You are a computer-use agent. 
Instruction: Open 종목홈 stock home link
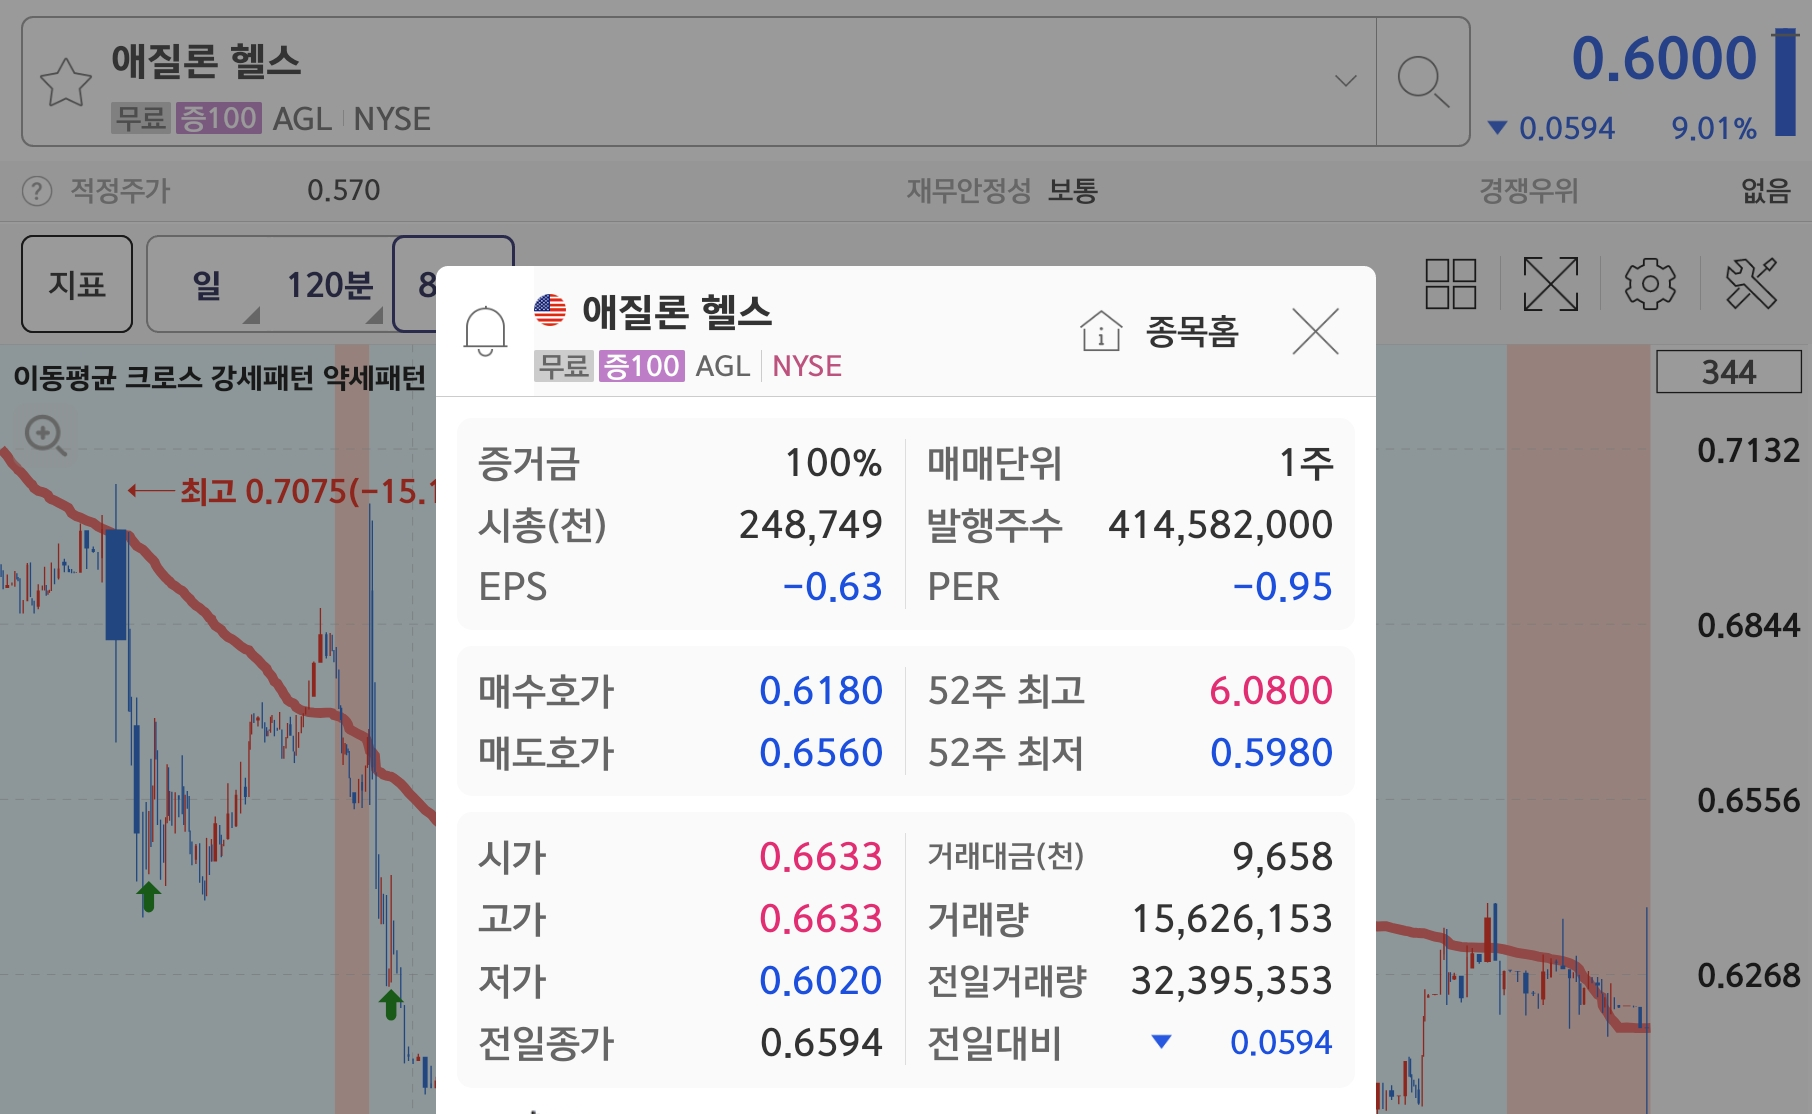pos(1192,331)
